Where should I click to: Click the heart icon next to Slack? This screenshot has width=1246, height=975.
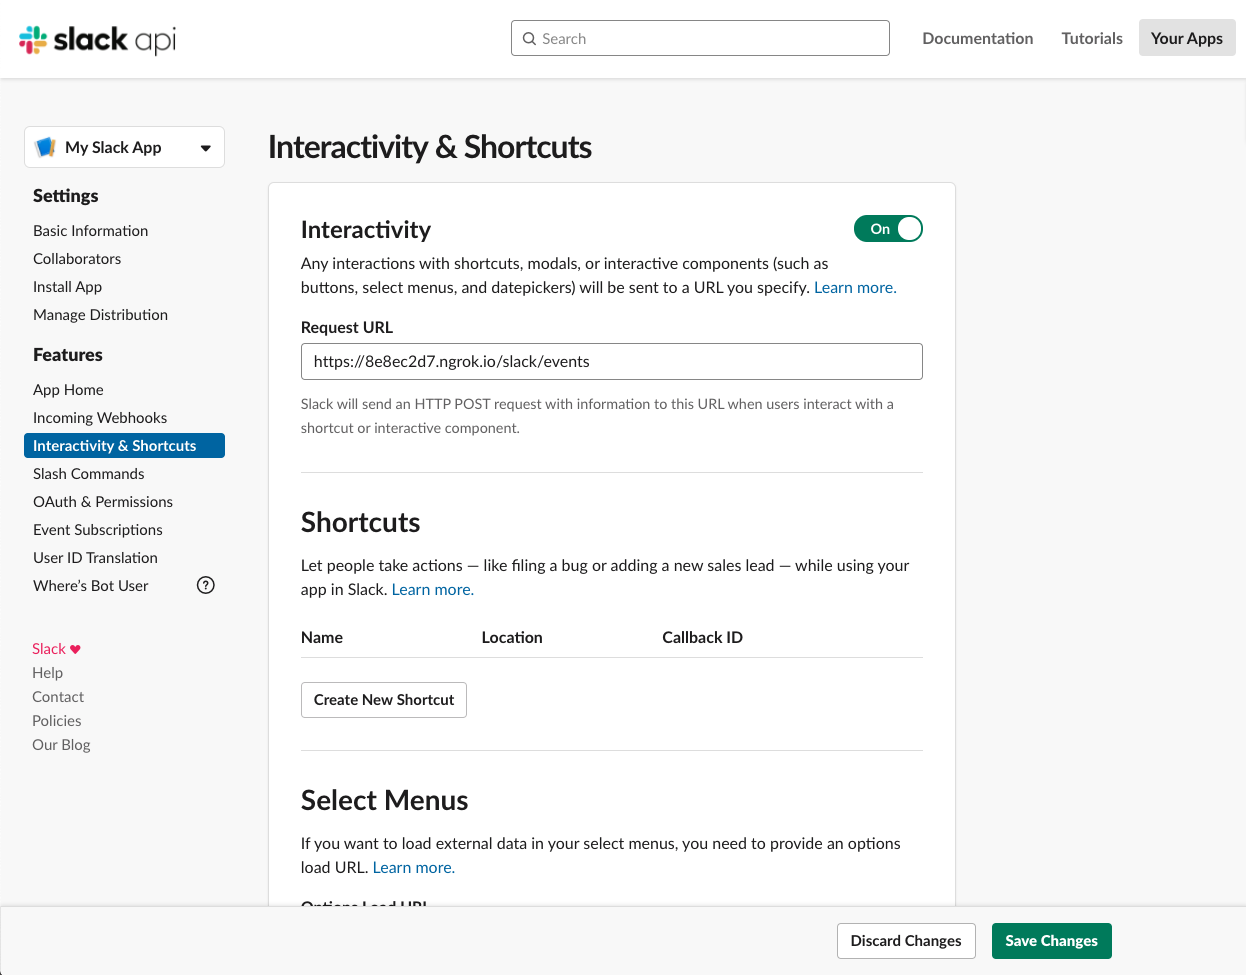74,648
